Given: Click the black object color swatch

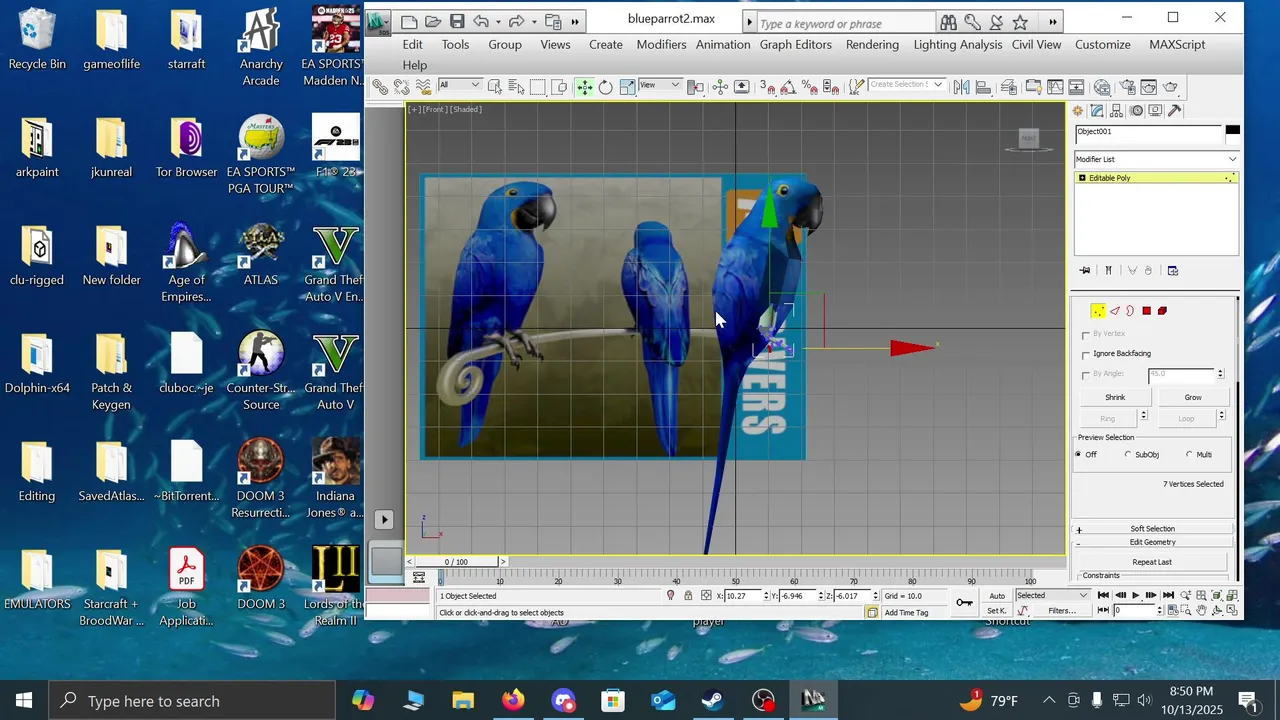Looking at the screenshot, I should tap(1232, 131).
